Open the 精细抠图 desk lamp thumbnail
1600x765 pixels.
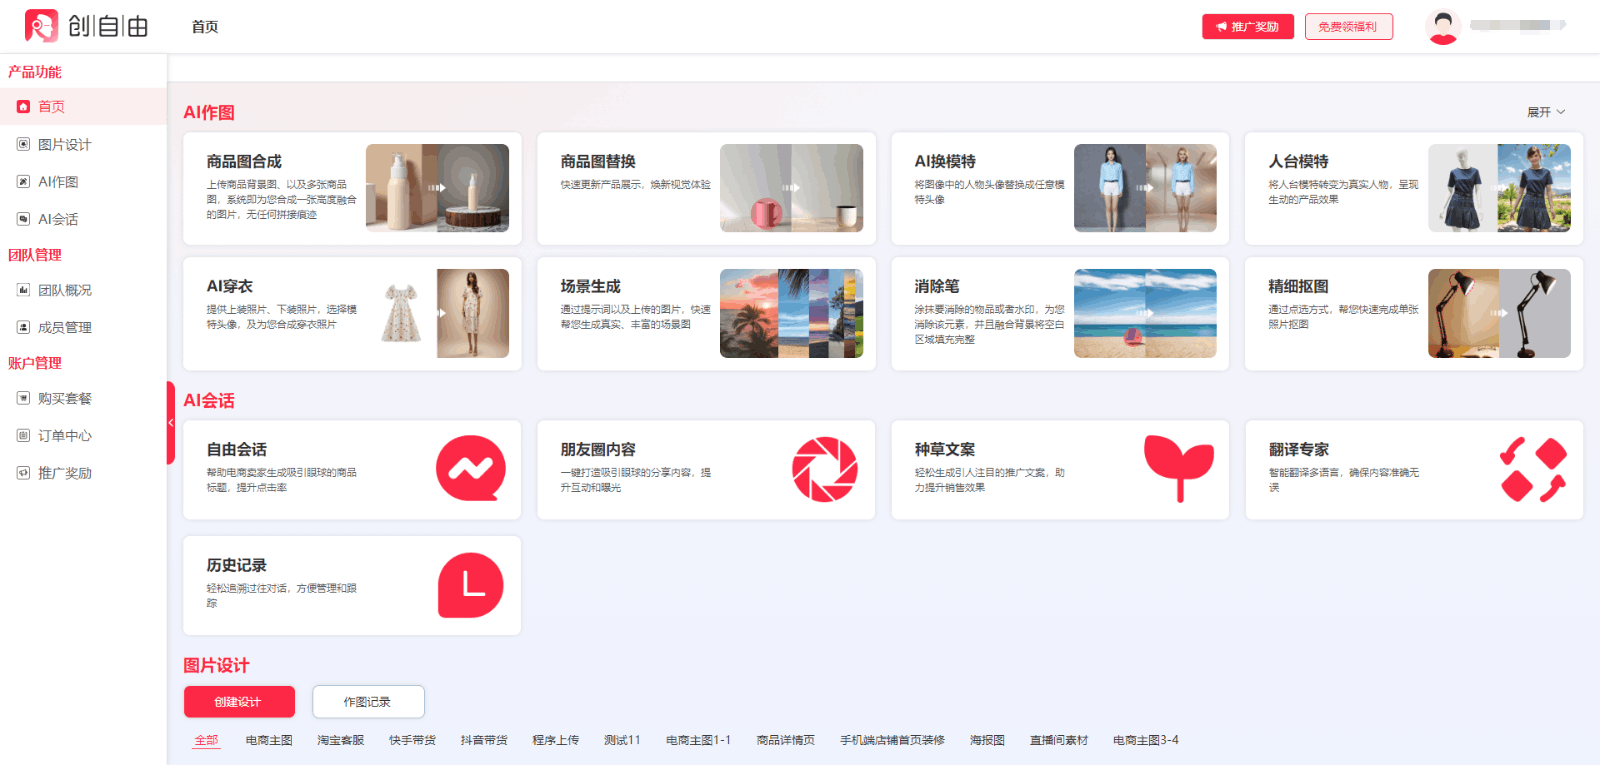[x=1499, y=313]
